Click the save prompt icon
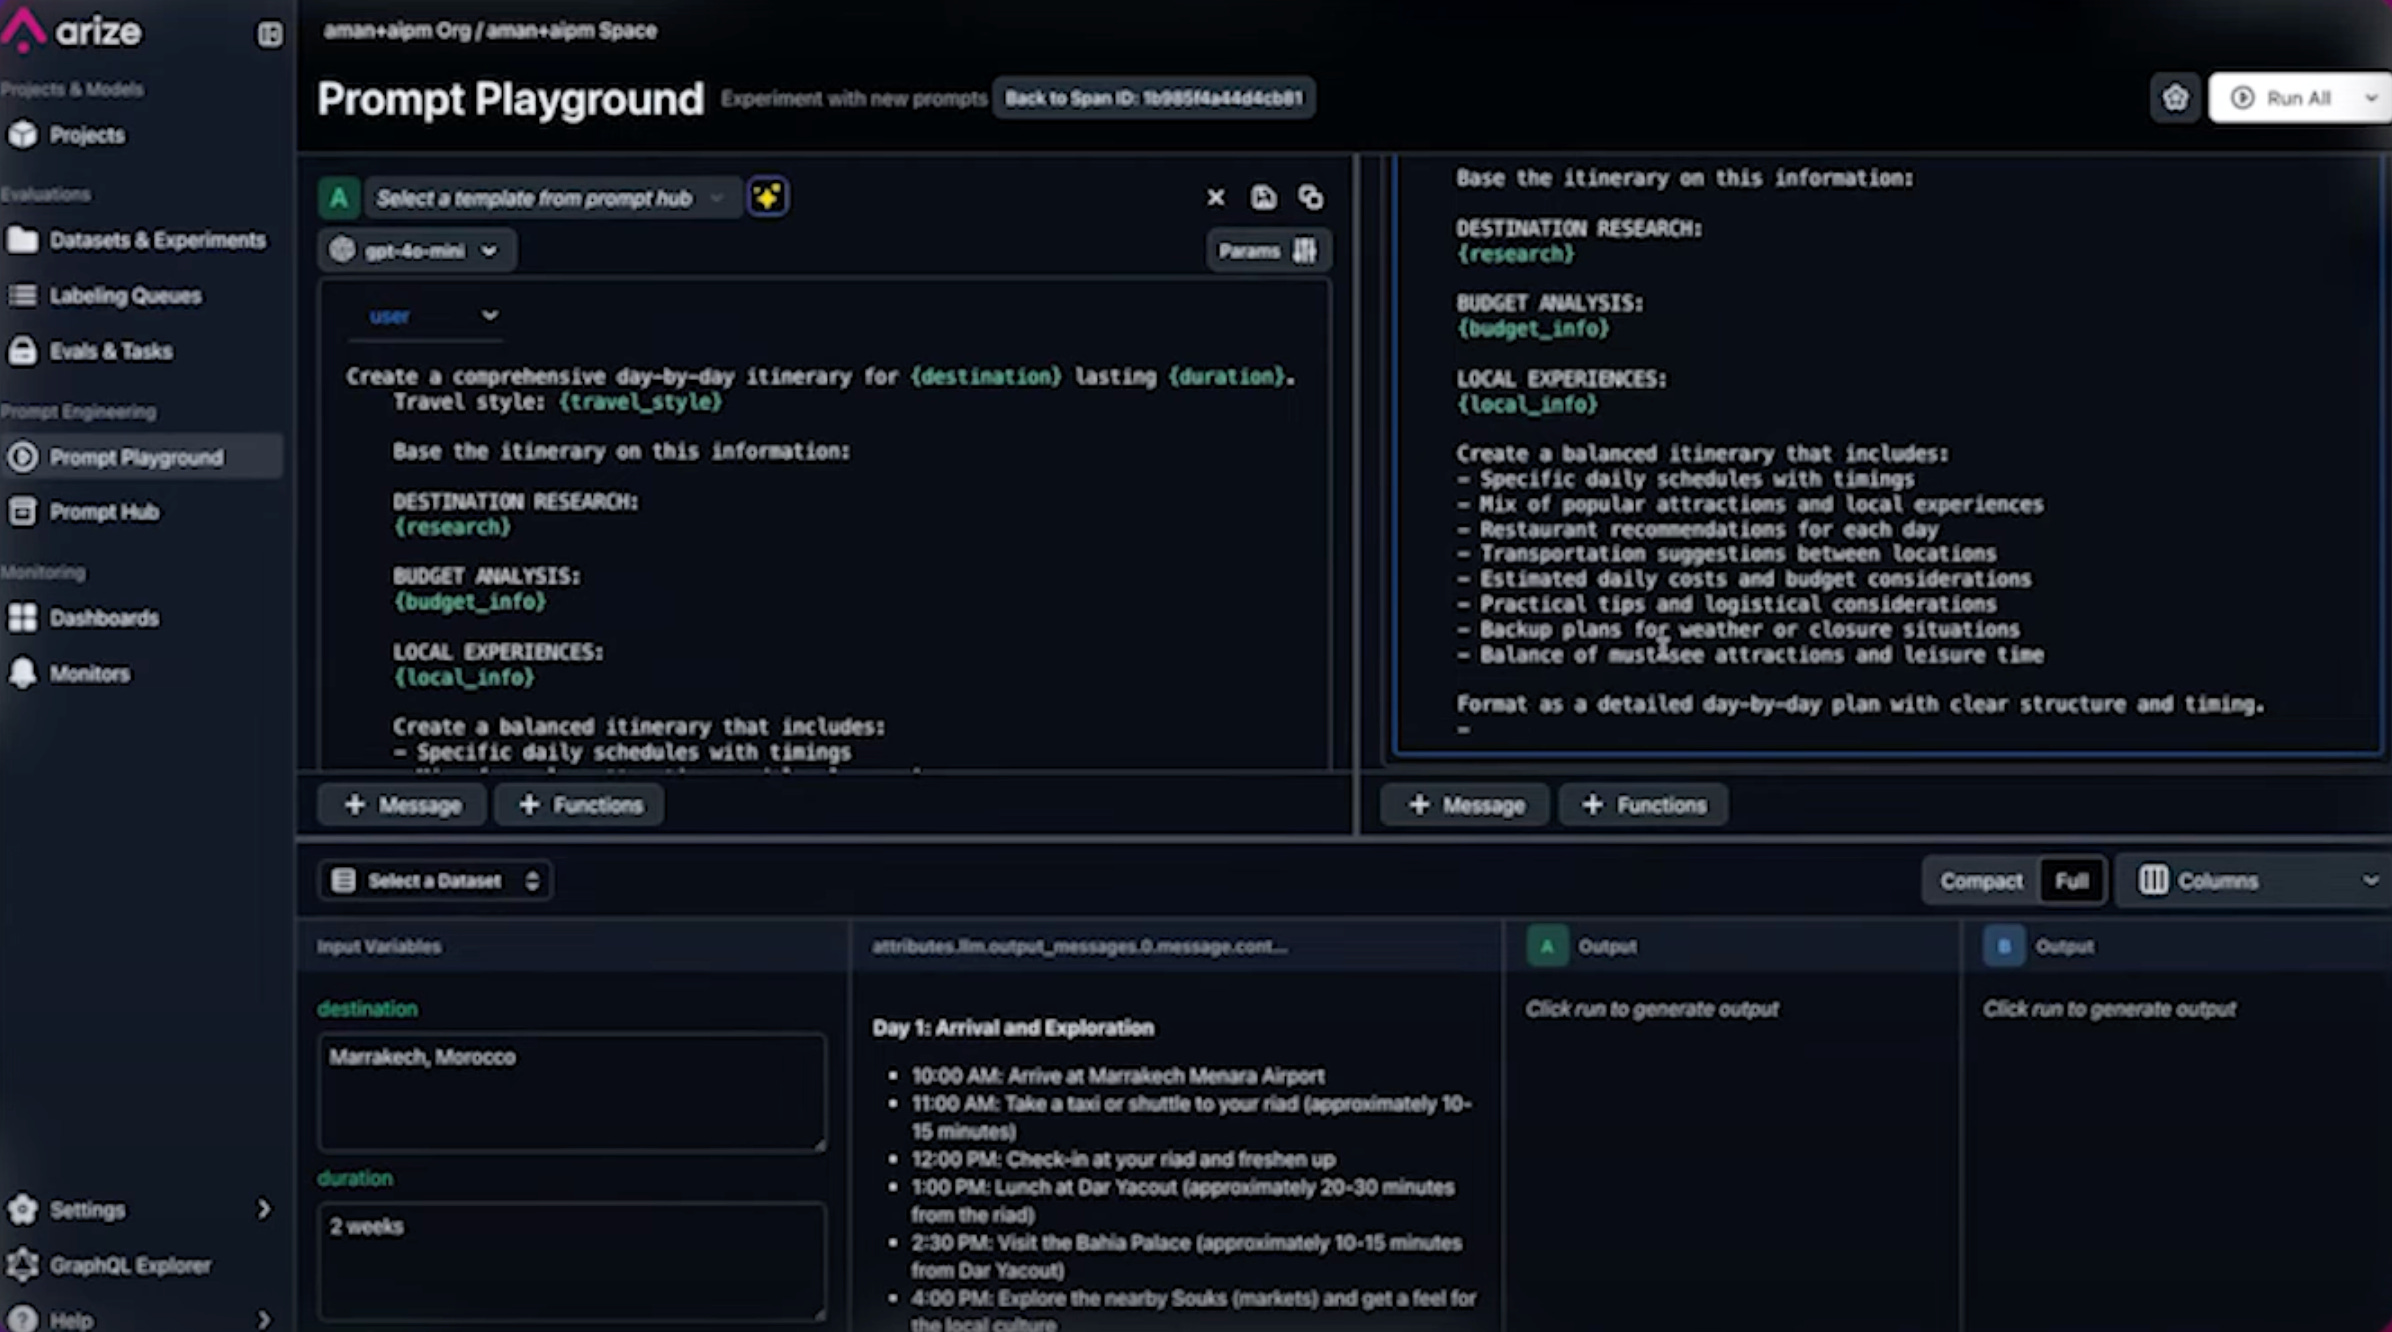The height and width of the screenshot is (1332, 2392). pos(1263,197)
